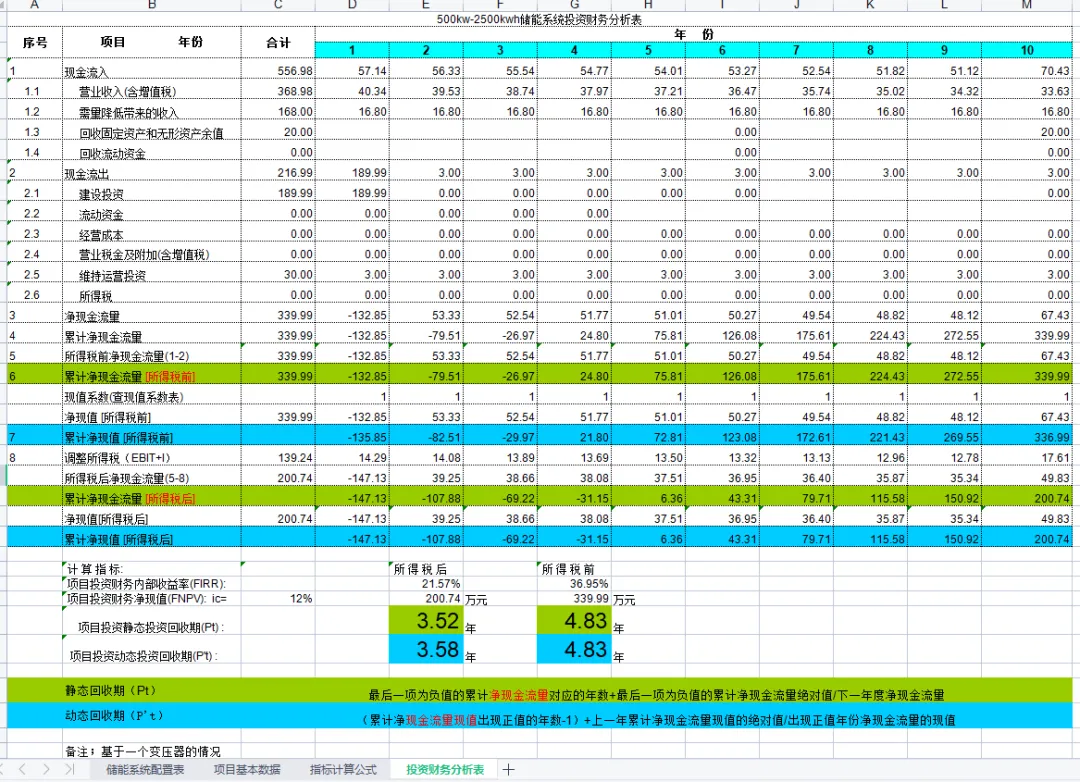Select the title cell 500kw-2500kwh储能系统投资财务分析表
Screen dimensions: 1080x782
point(539,19)
